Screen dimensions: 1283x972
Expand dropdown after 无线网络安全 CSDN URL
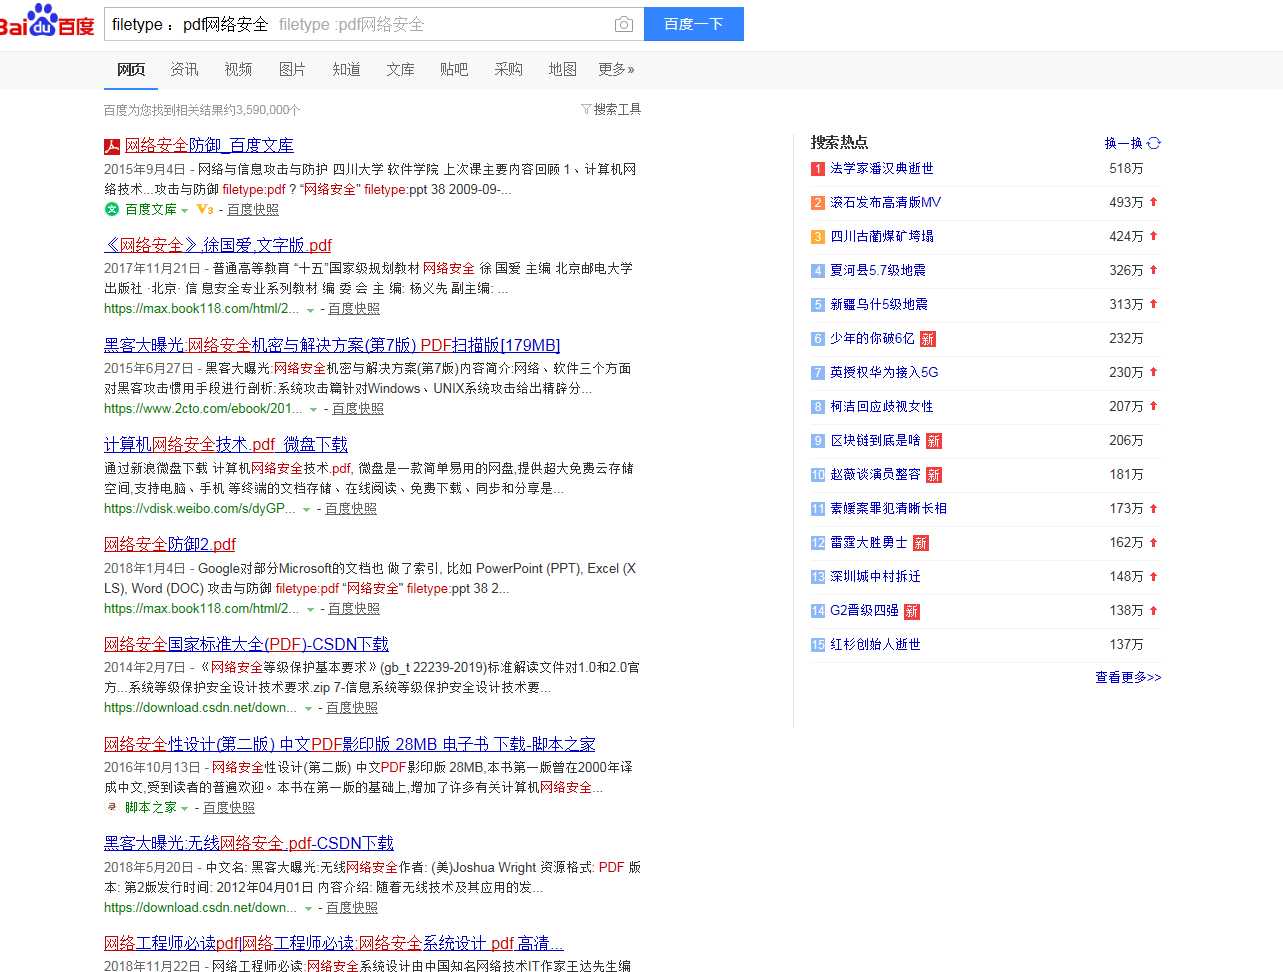tap(307, 909)
